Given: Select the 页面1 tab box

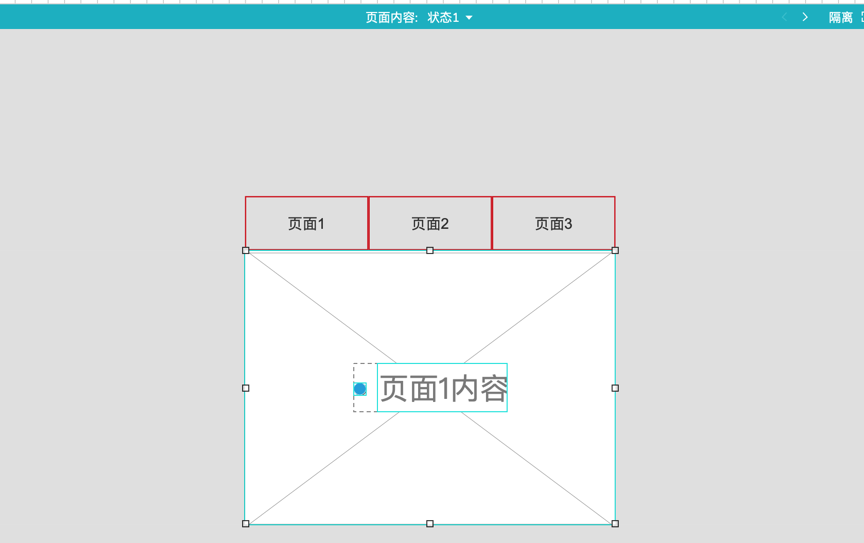Looking at the screenshot, I should pyautogui.click(x=306, y=223).
